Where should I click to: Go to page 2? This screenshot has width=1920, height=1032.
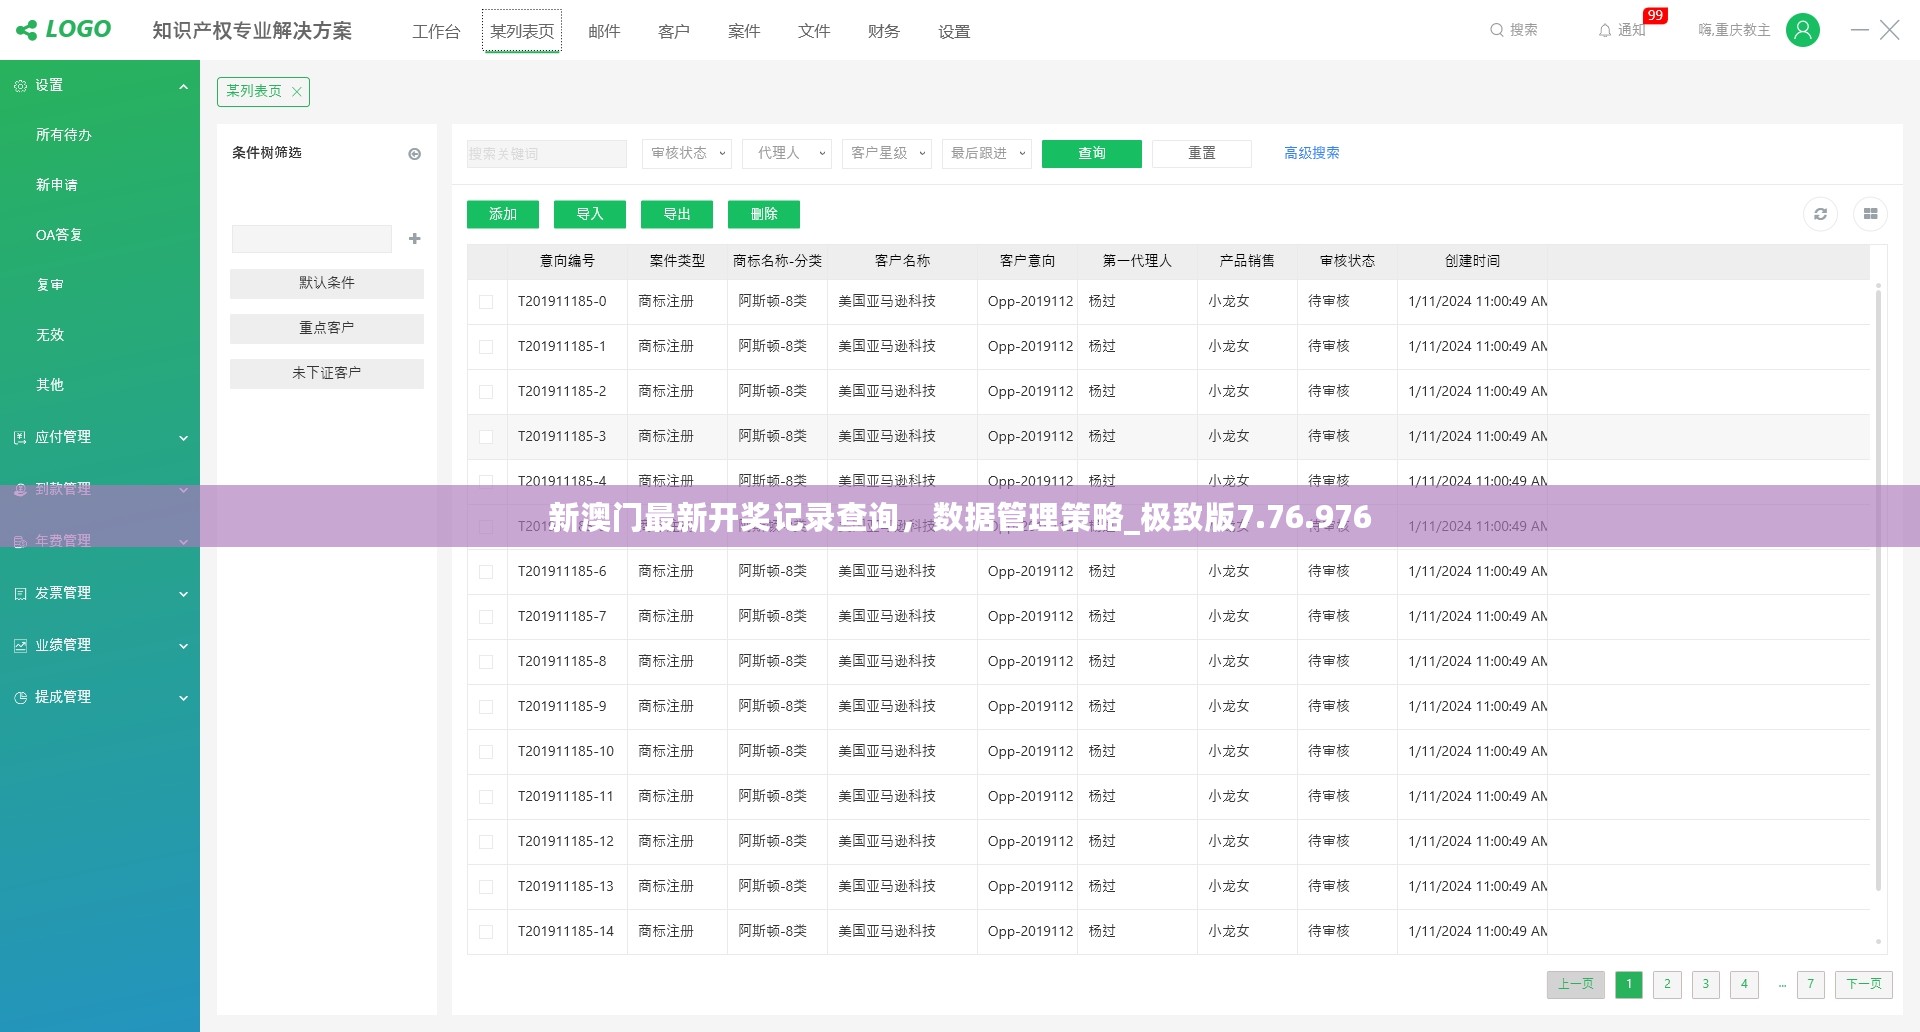point(1667,984)
